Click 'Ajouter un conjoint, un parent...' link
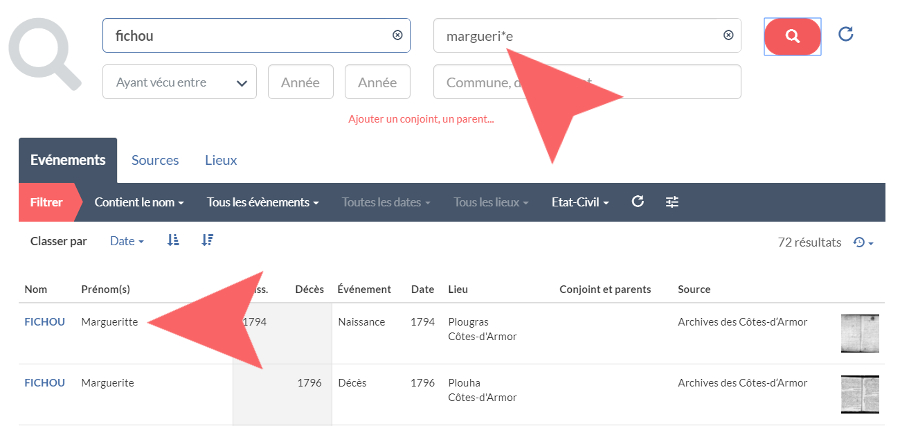The height and width of the screenshot is (426, 900). [421, 119]
